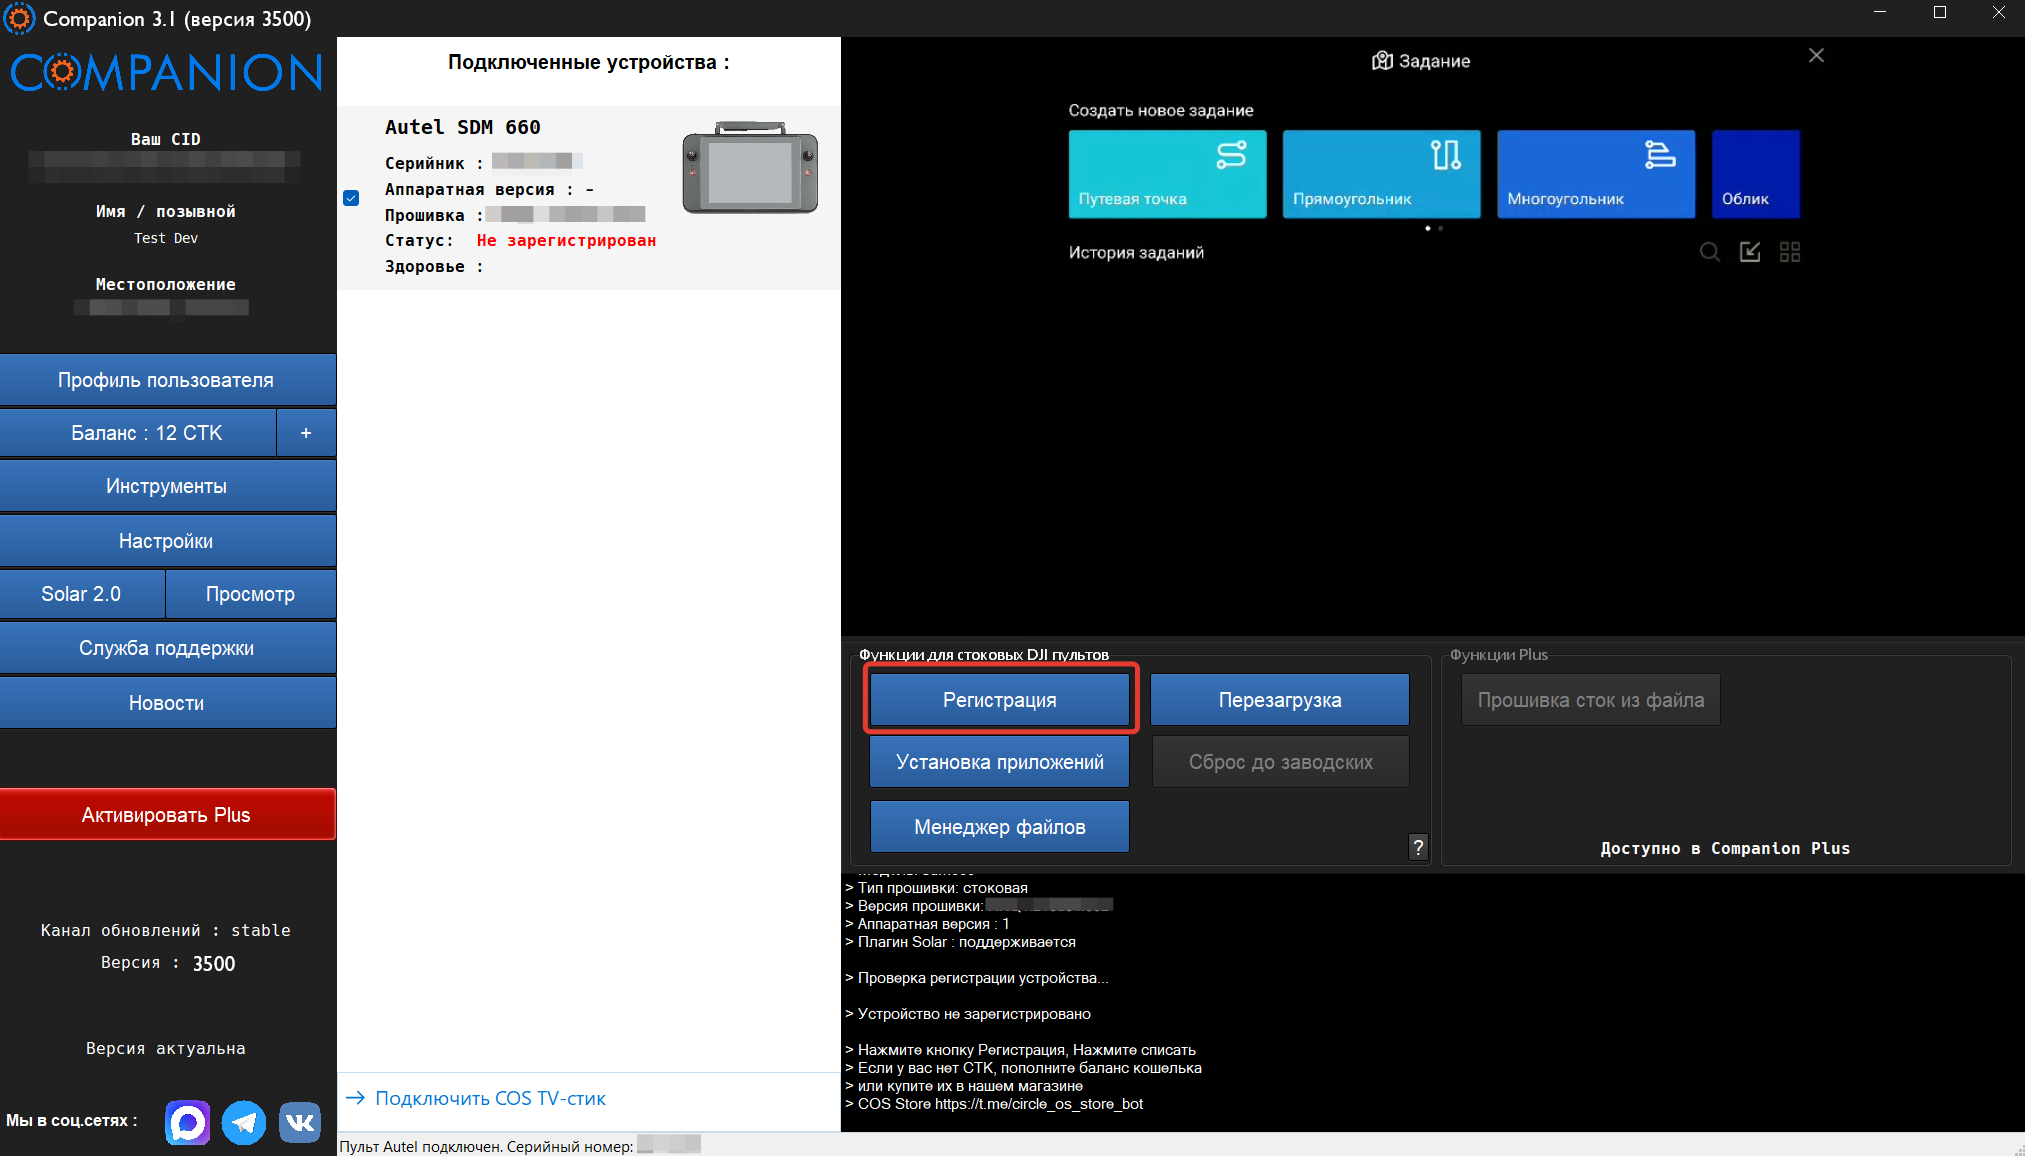Uncheck the Autel SDM 660 device checkbox
Viewport: 2025px width, 1156px height.
click(351, 198)
